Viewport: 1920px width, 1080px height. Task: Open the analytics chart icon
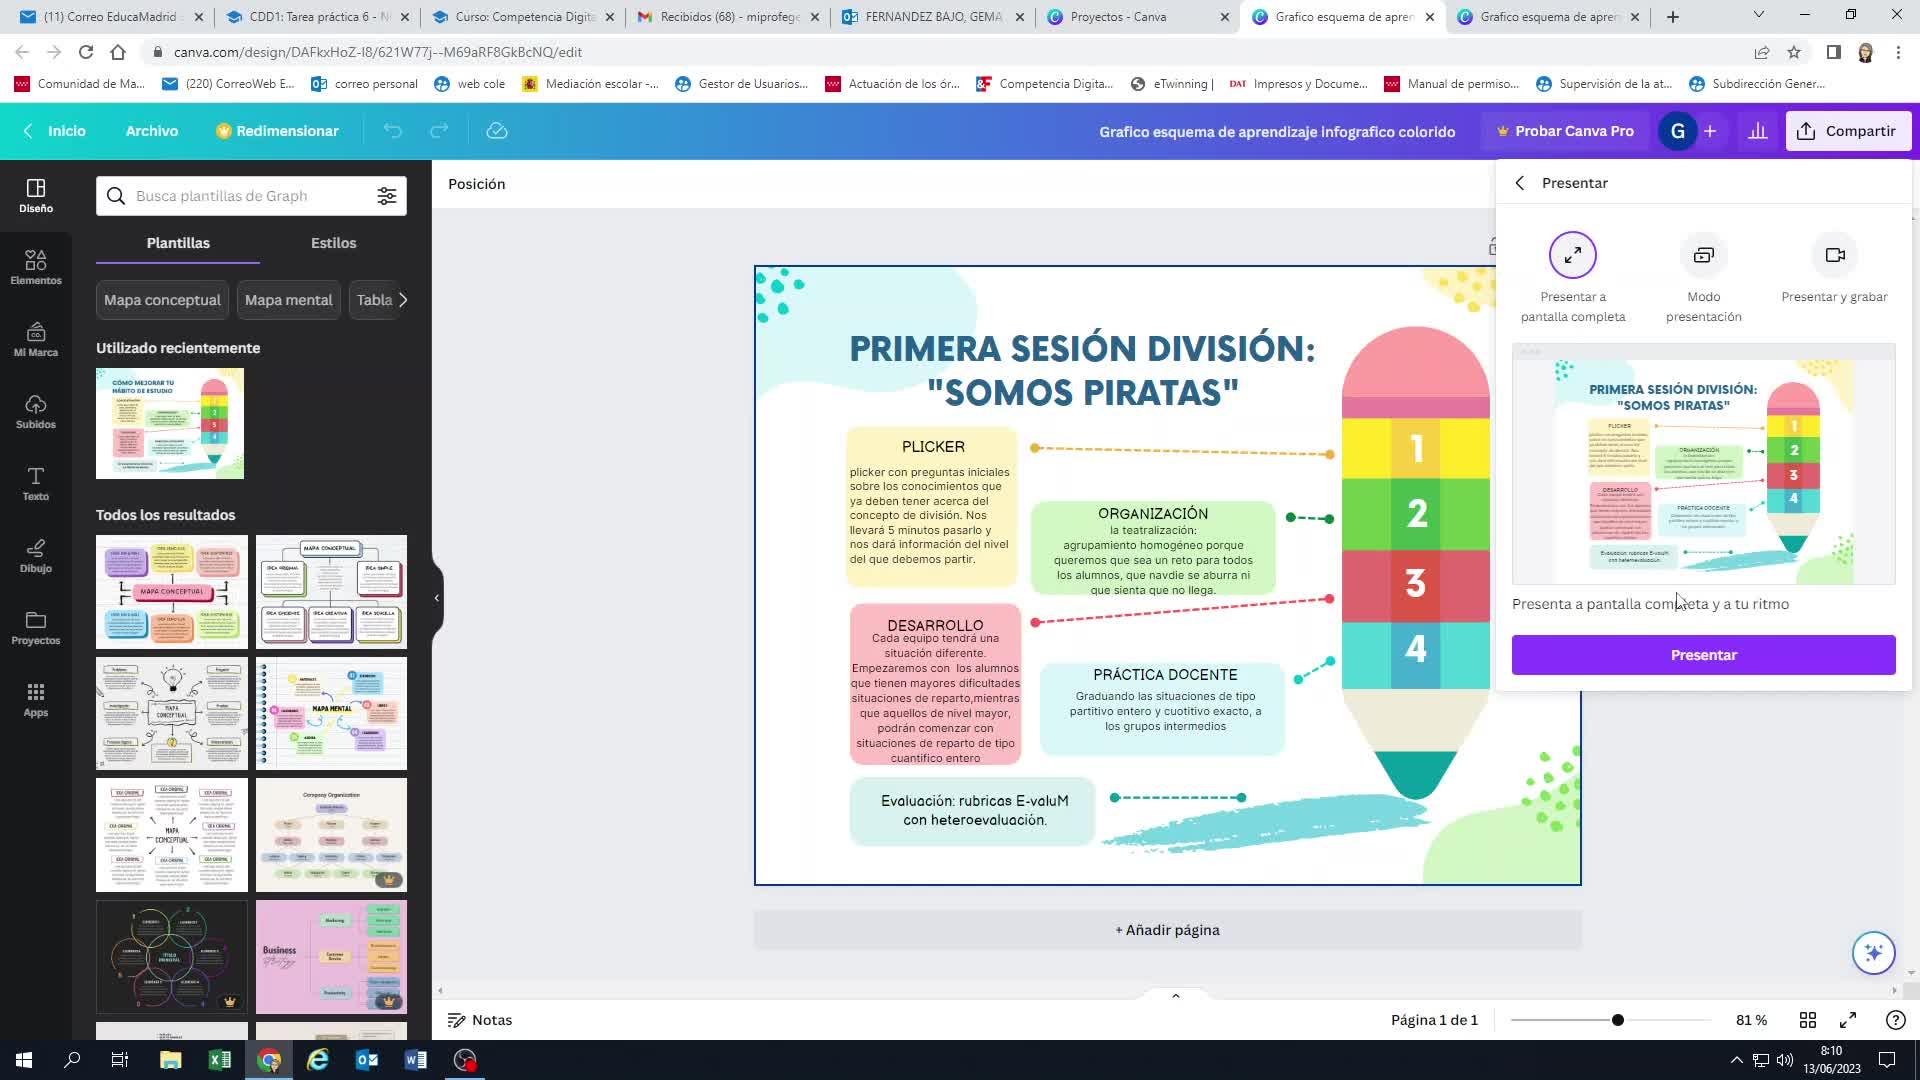click(1757, 131)
